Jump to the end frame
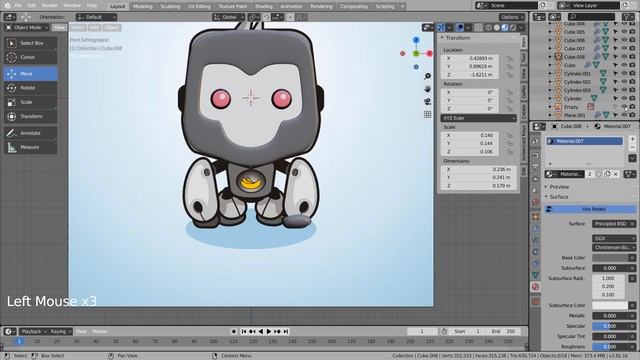The image size is (640, 360). click(286, 331)
